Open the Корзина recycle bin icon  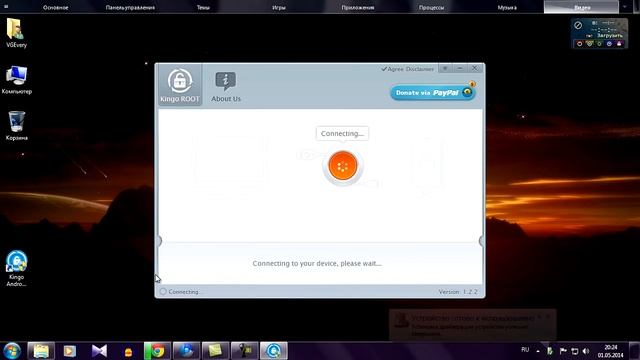tap(16, 126)
